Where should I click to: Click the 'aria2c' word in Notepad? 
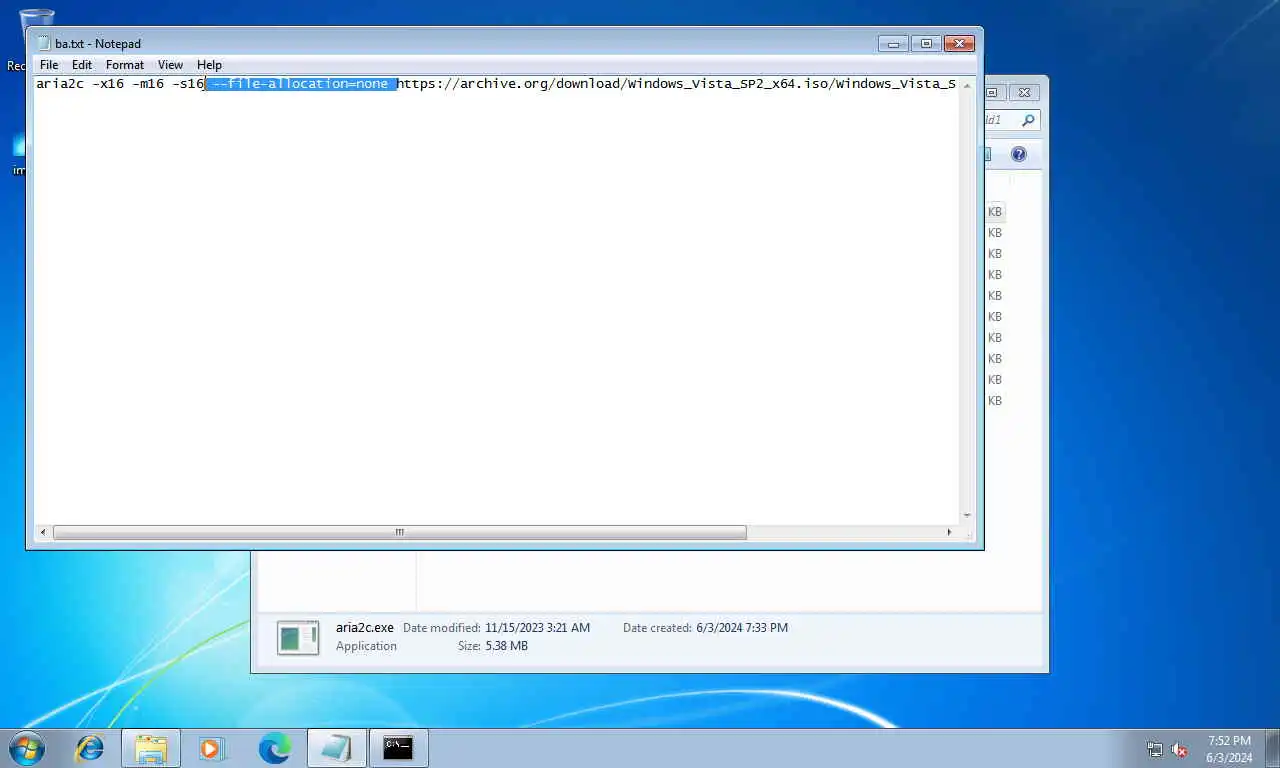tap(60, 84)
